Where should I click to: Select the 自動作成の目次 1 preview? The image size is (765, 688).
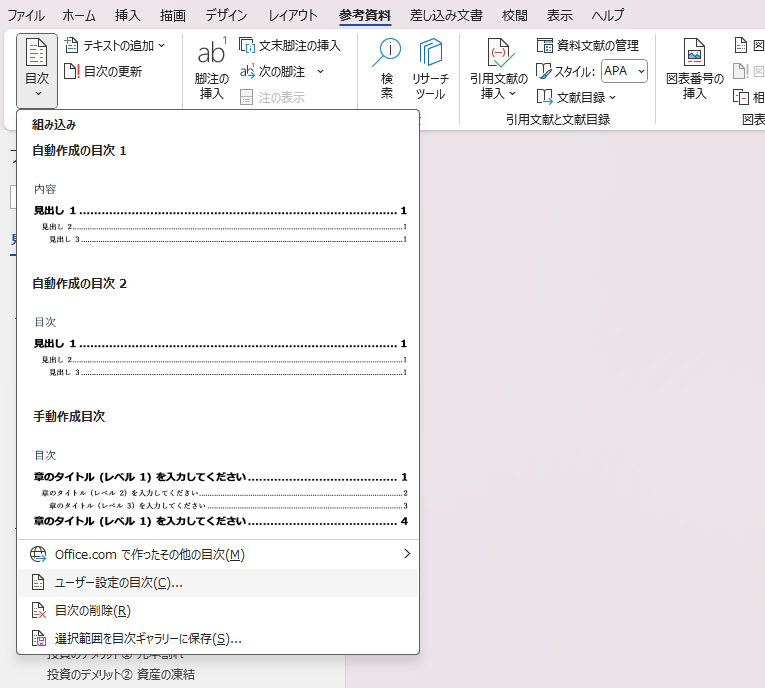[x=218, y=211]
